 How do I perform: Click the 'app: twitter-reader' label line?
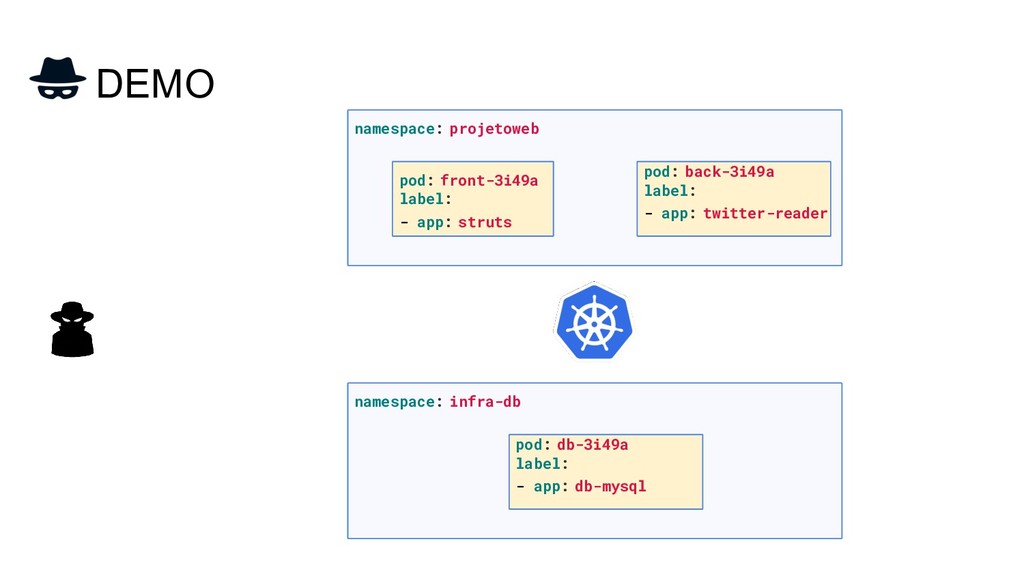(736, 214)
